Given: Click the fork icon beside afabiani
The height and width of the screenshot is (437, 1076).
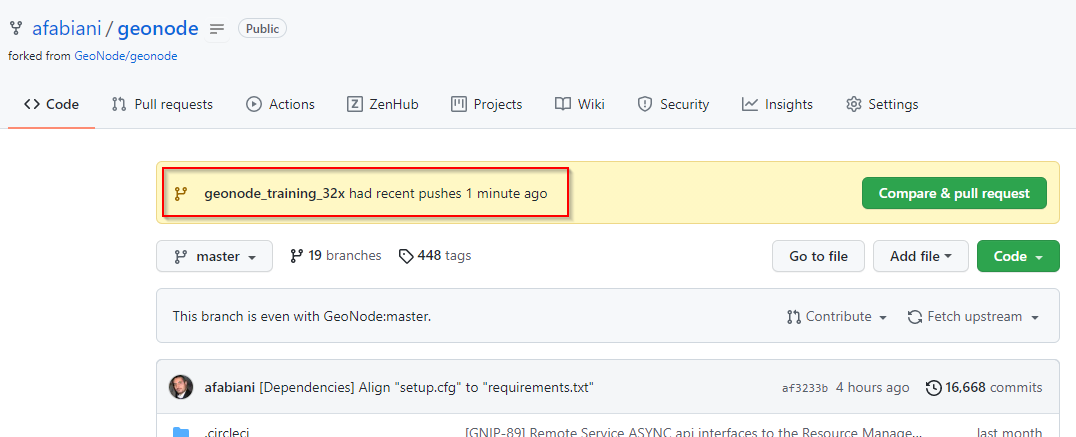Looking at the screenshot, I should point(15,29).
